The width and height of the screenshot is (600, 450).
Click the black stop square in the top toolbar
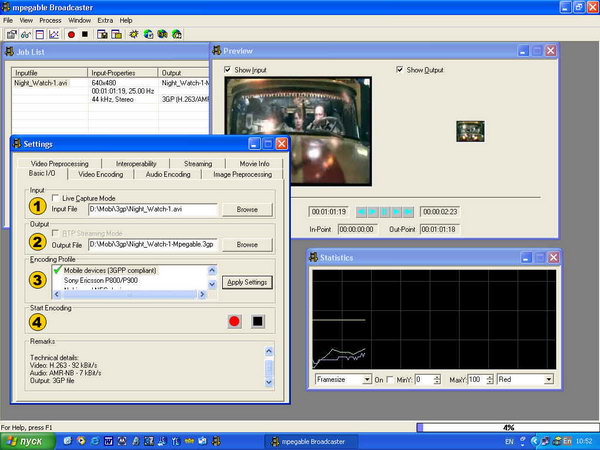coord(85,34)
